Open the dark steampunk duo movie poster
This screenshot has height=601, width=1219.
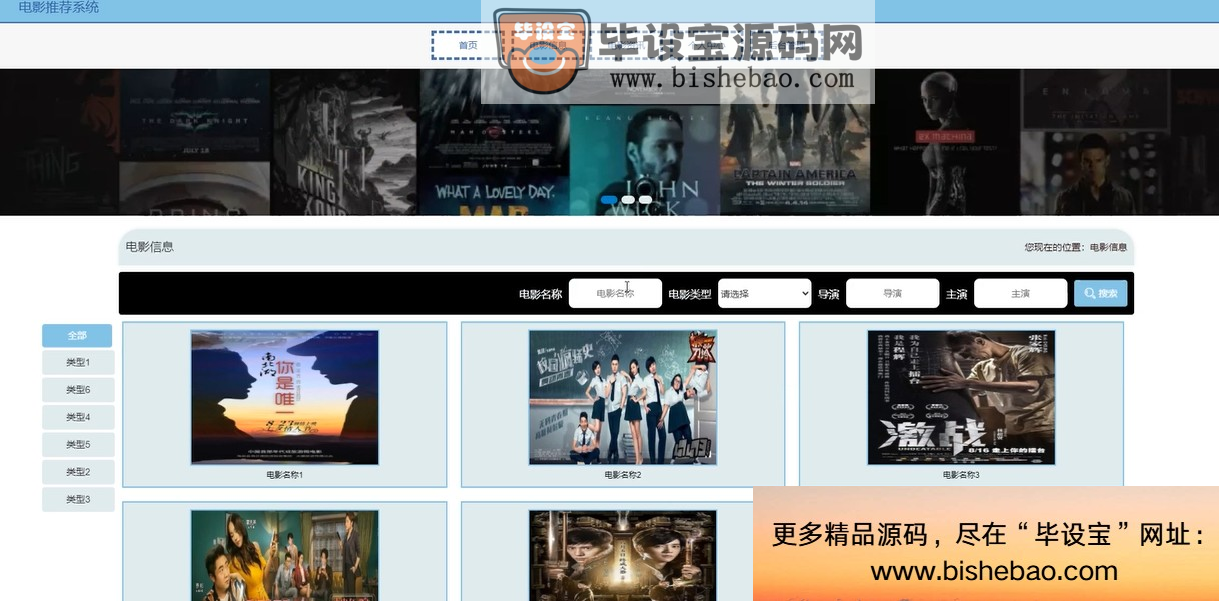click(623, 556)
